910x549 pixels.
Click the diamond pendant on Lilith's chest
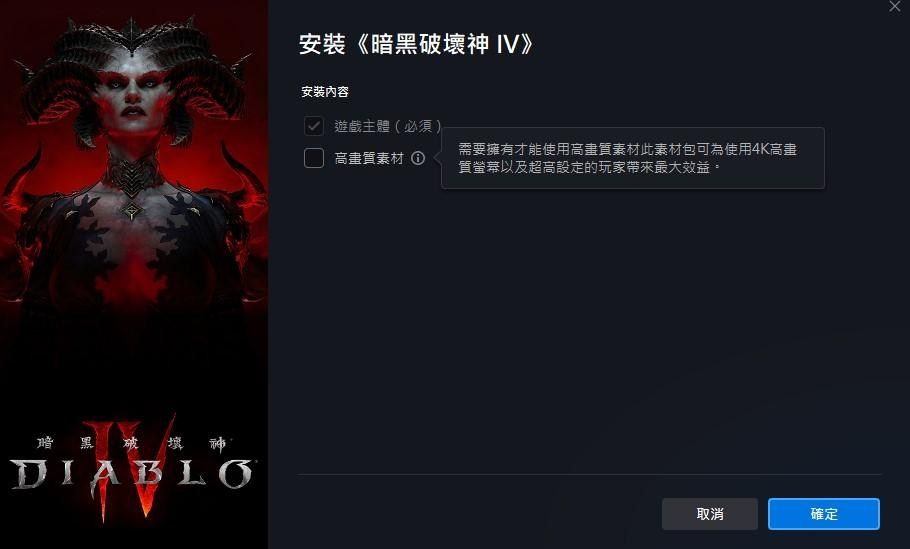pos(131,210)
